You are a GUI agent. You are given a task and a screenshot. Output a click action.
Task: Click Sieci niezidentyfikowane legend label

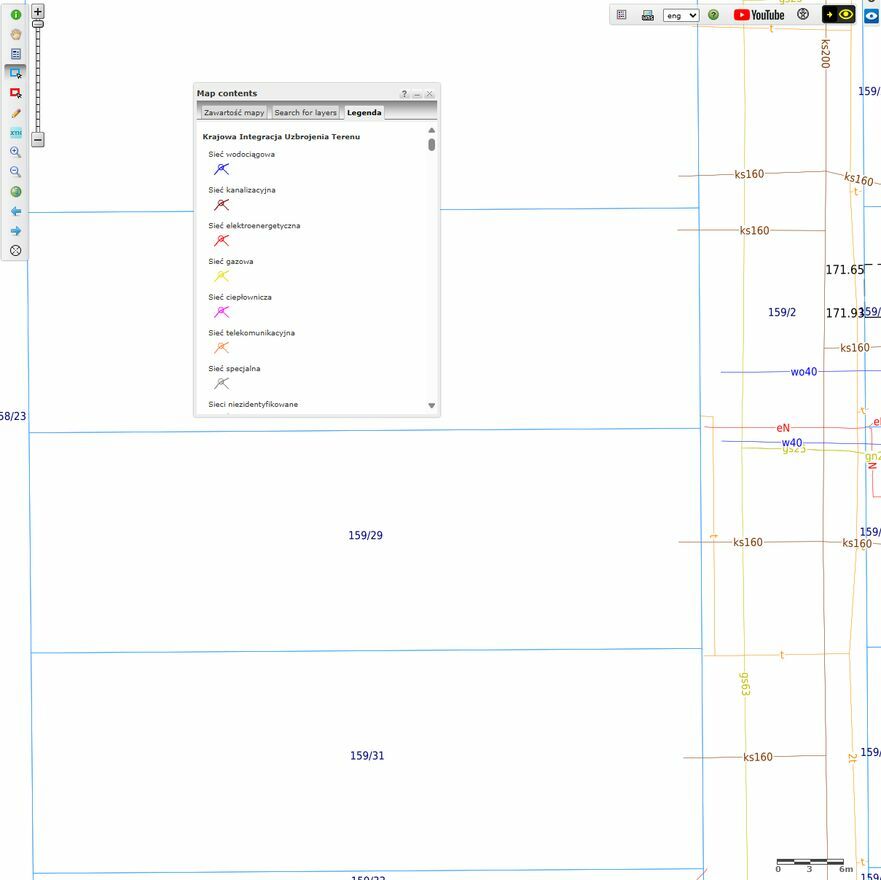(253, 404)
